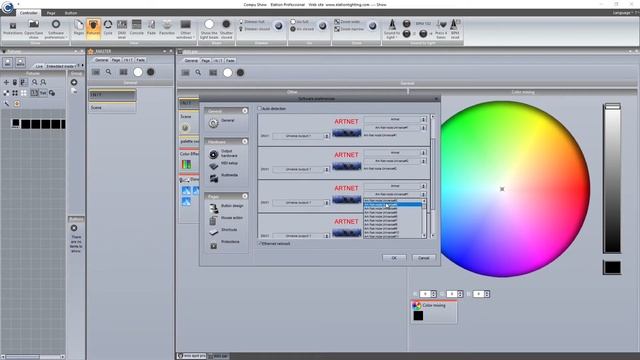Open Multimedia in preferences sidebar
This screenshot has height=360, width=640.
223,177
